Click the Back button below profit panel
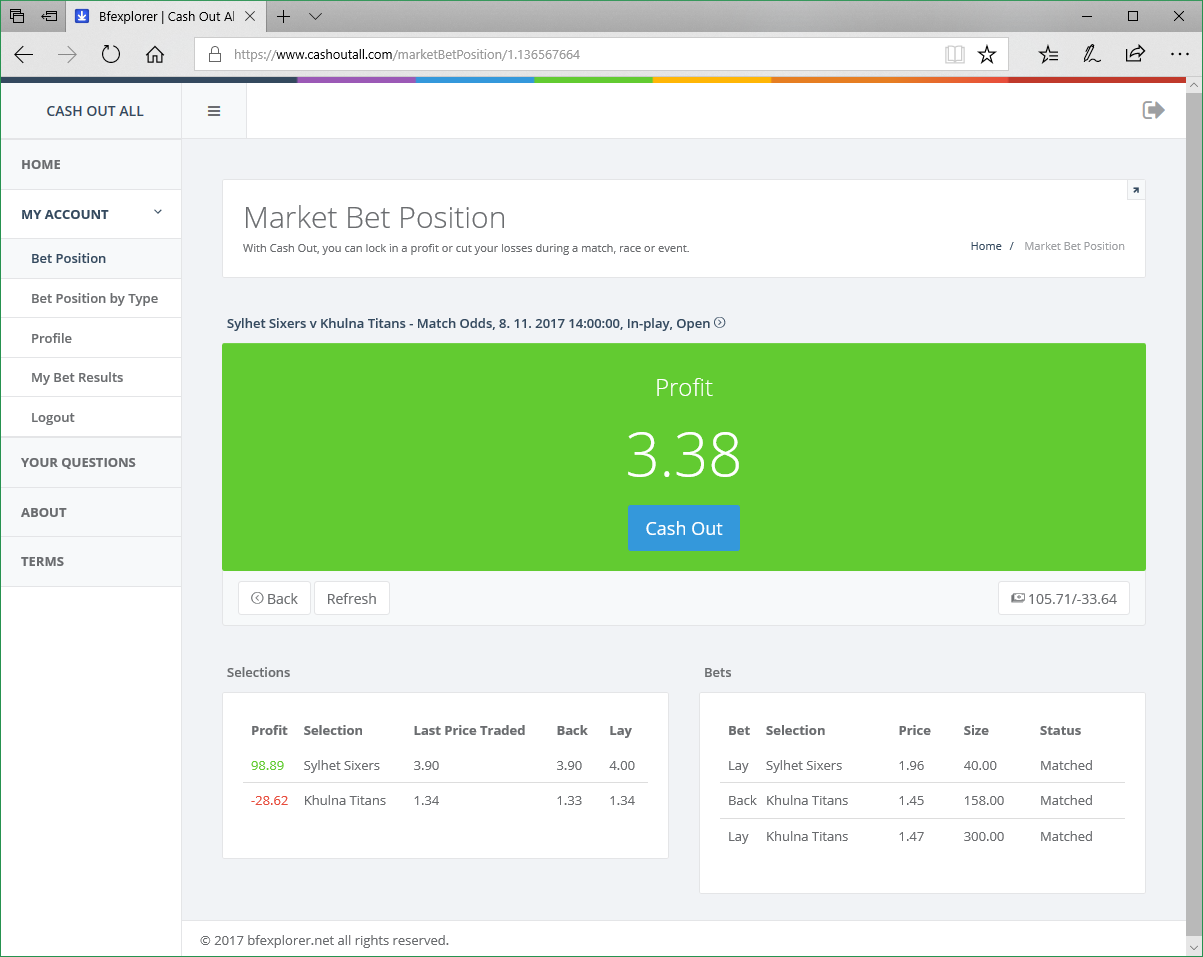 coord(274,598)
